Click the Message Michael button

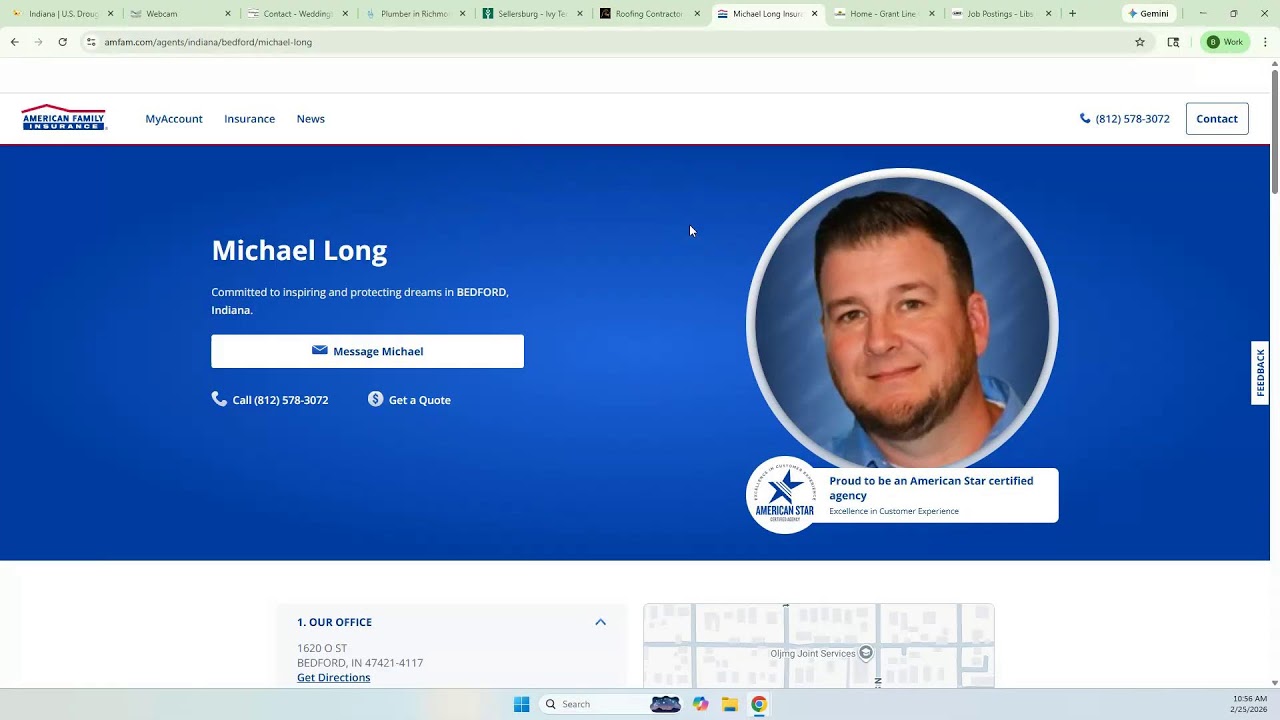(x=367, y=351)
